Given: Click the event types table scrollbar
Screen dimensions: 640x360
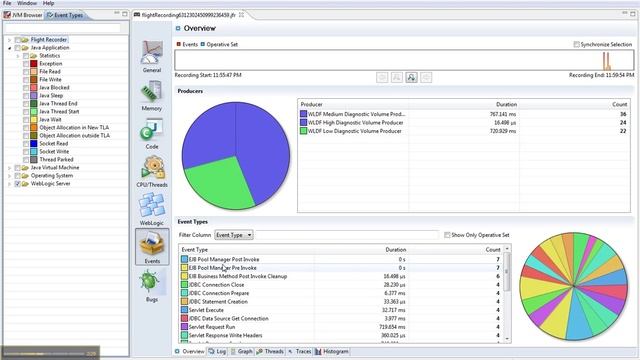Looking at the screenshot, I should 507,294.
